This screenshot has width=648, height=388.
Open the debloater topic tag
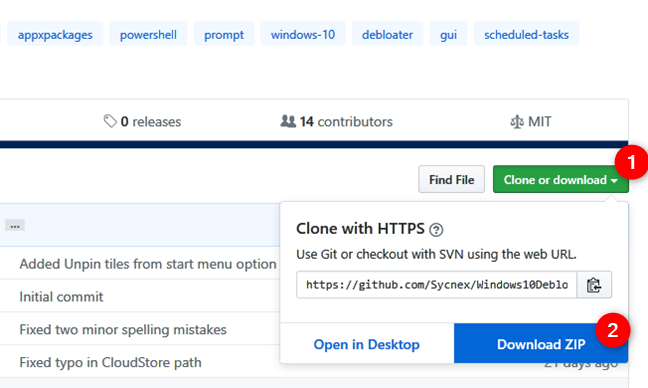point(388,34)
